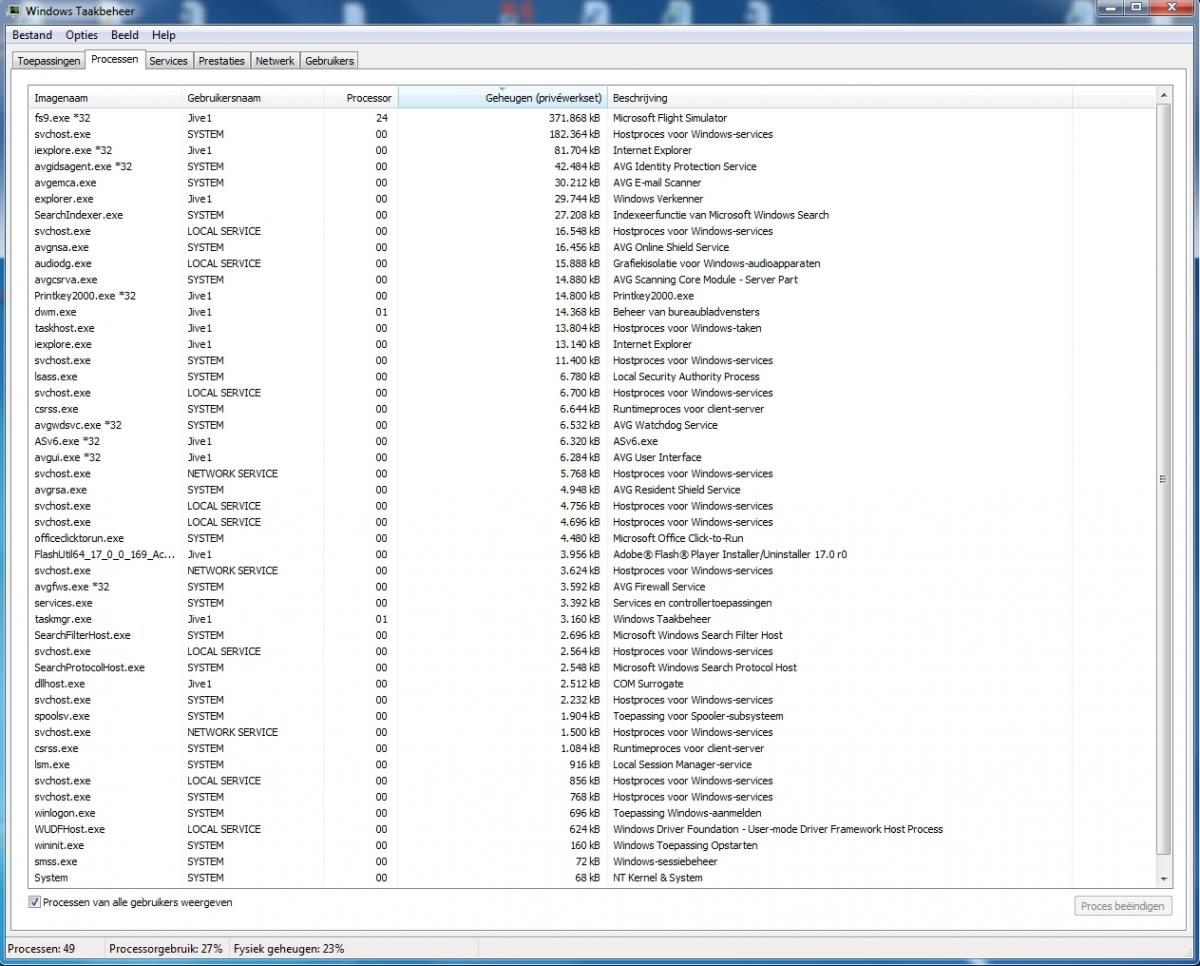Open the Help menu
The width and height of the screenshot is (1200, 966).
point(164,35)
